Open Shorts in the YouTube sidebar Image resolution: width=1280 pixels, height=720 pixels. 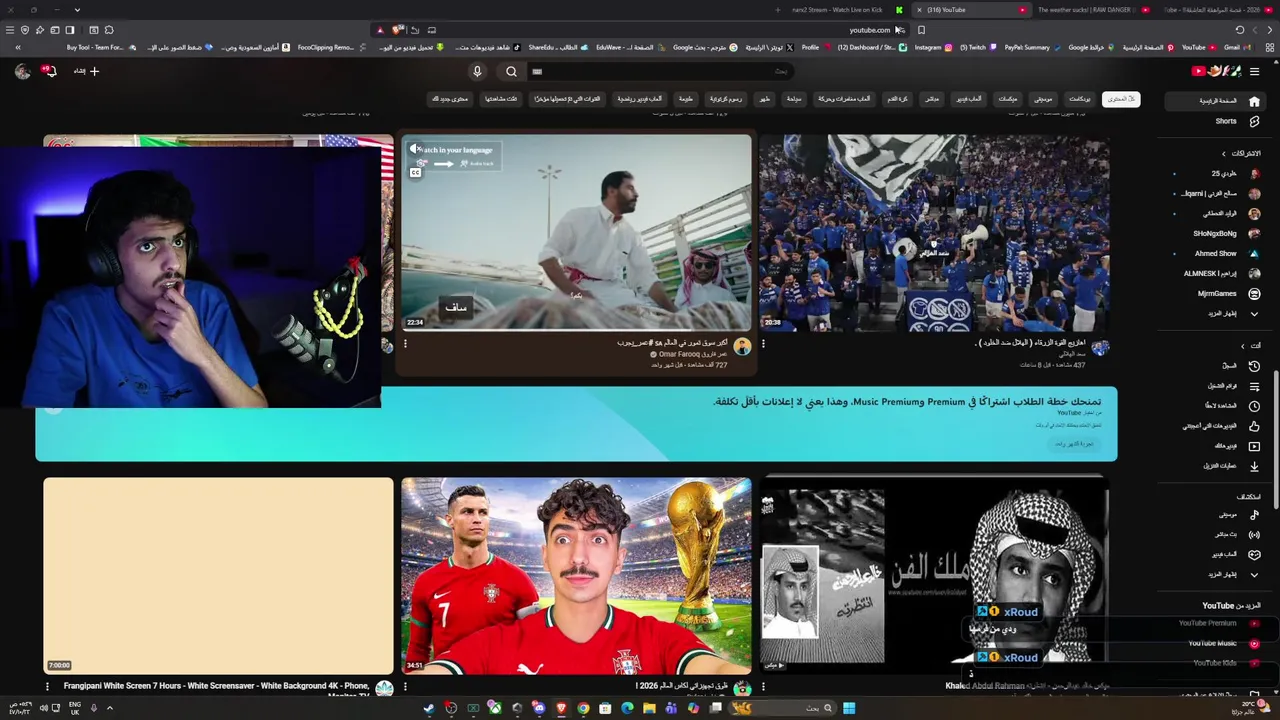point(1215,121)
